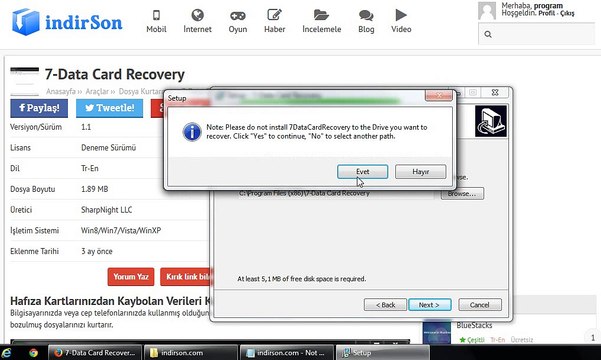Click the site search box

537,34
